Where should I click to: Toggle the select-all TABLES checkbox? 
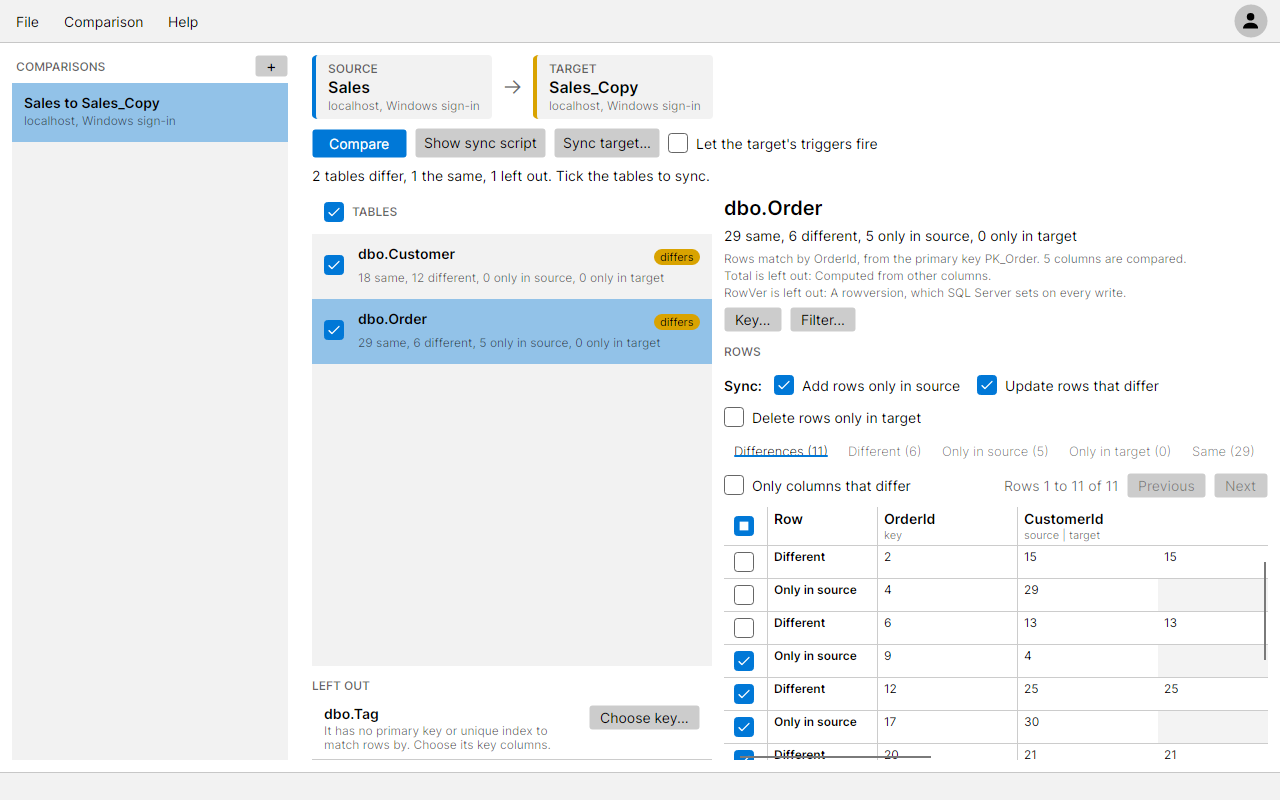(x=334, y=212)
